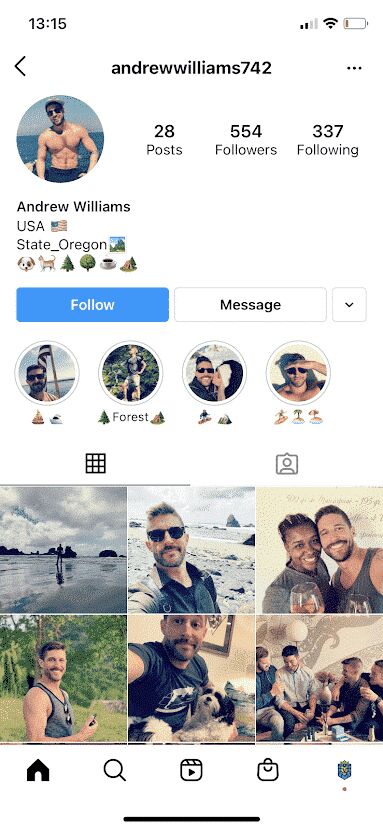Tap the Message button
This screenshot has height=830, width=383.
point(250,305)
